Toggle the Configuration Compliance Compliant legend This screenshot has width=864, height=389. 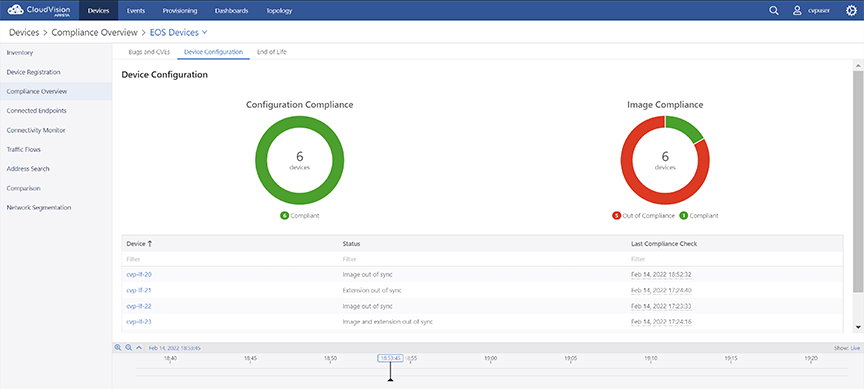(x=300, y=216)
